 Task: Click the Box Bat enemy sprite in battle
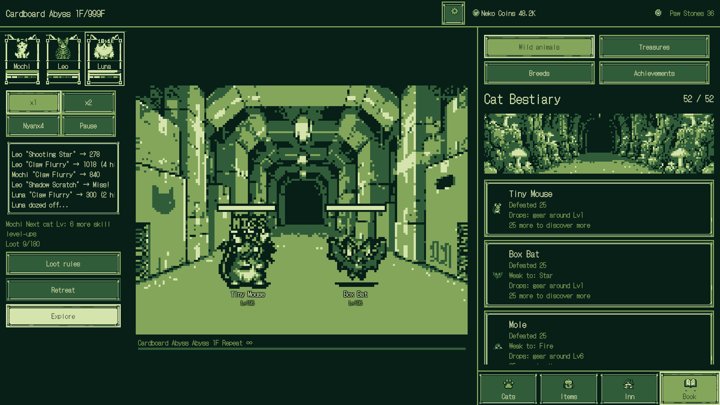tap(356, 259)
